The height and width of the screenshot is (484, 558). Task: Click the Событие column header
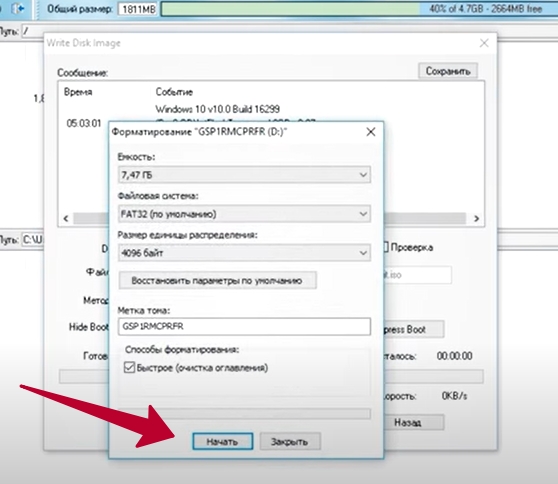click(174, 92)
